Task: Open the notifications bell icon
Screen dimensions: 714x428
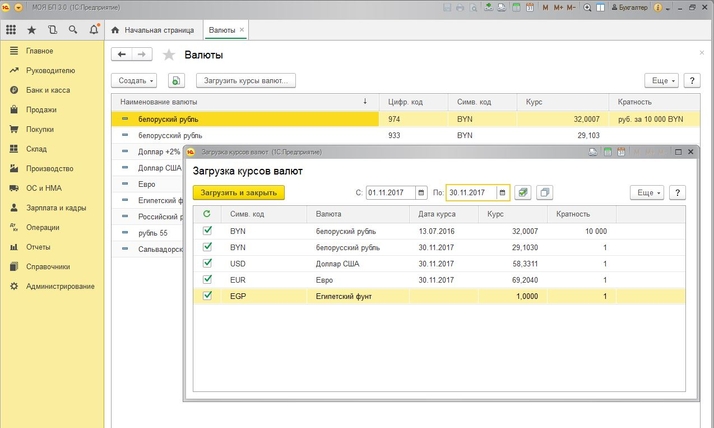Action: coord(92,30)
